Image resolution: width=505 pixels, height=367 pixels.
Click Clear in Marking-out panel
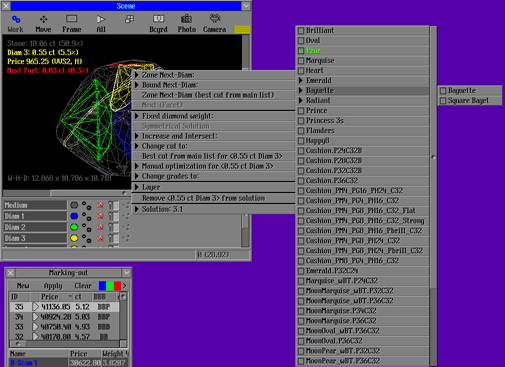[83, 286]
